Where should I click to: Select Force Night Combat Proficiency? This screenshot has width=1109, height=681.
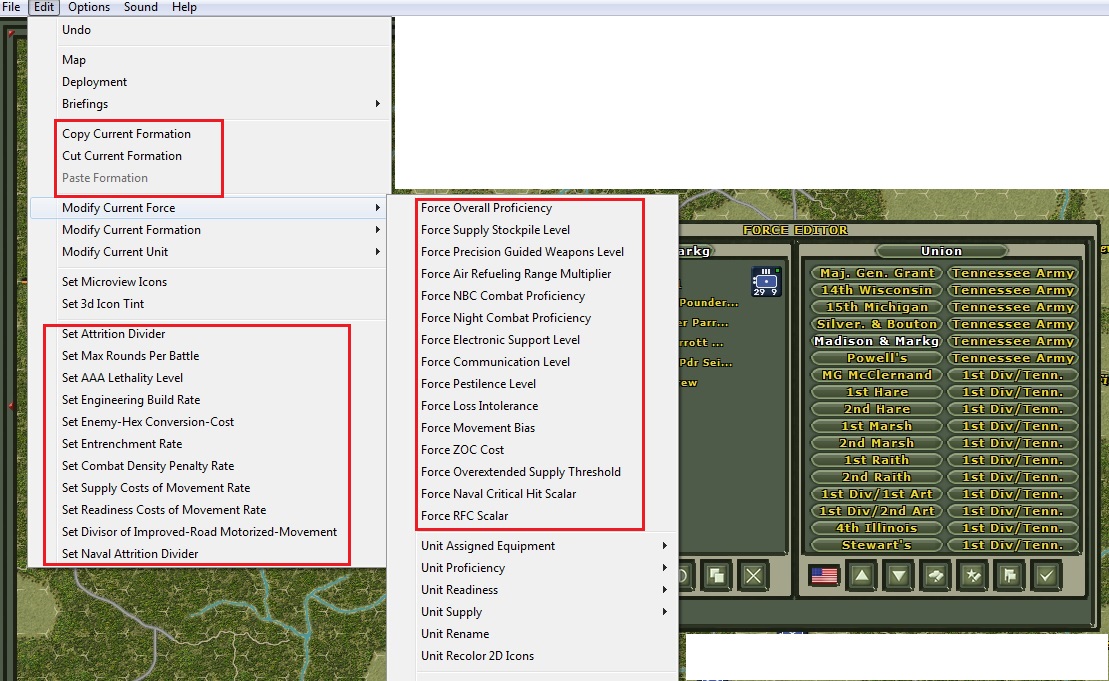tap(506, 318)
